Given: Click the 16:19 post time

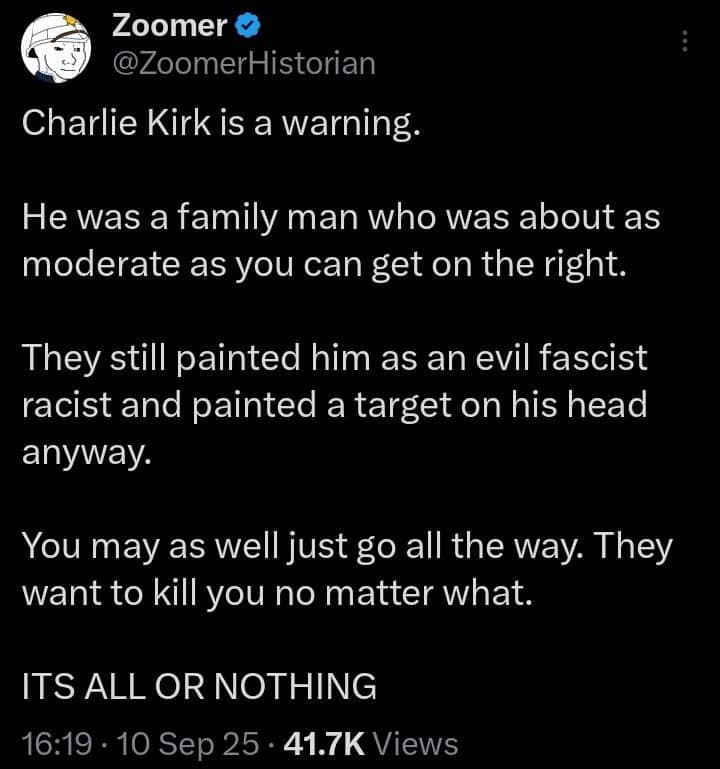Looking at the screenshot, I should 56,743.
